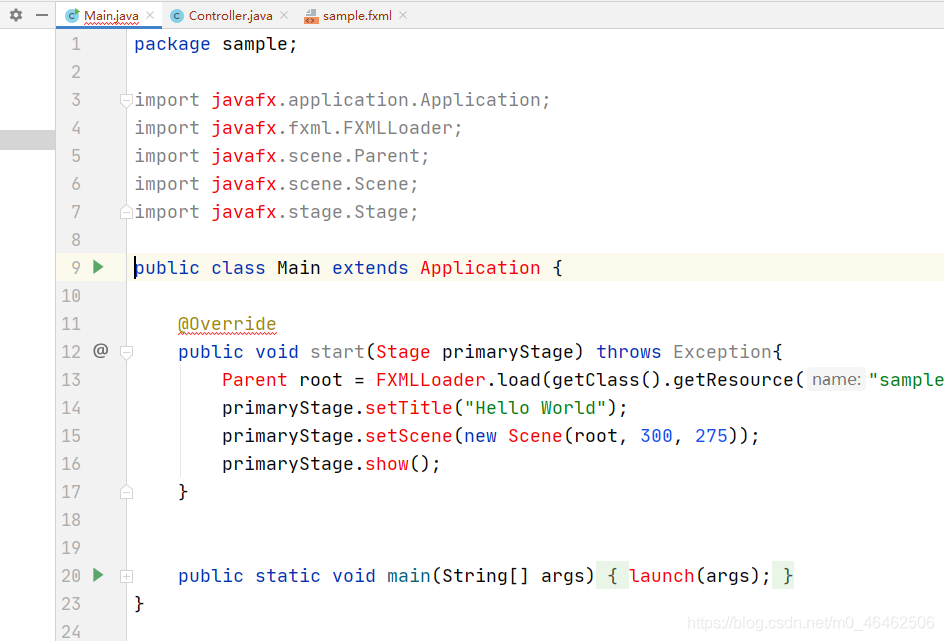Click the import fold end marker on line 7
The height and width of the screenshot is (641, 944).
click(126, 212)
